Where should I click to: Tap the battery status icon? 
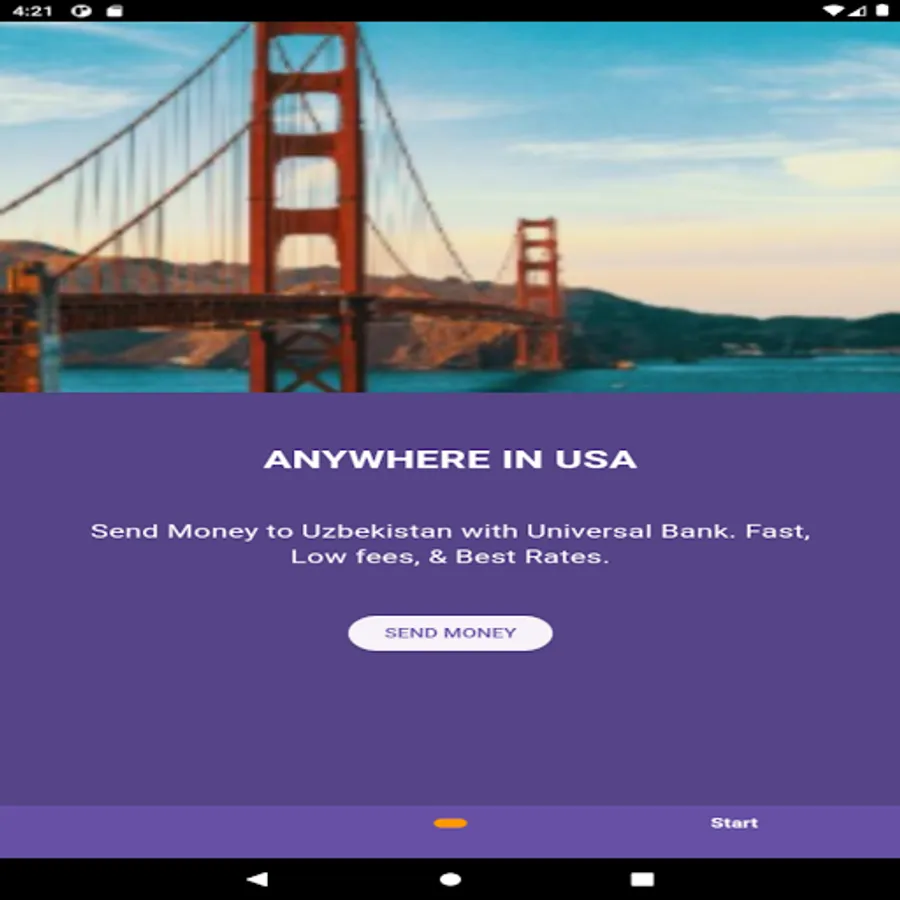click(882, 10)
